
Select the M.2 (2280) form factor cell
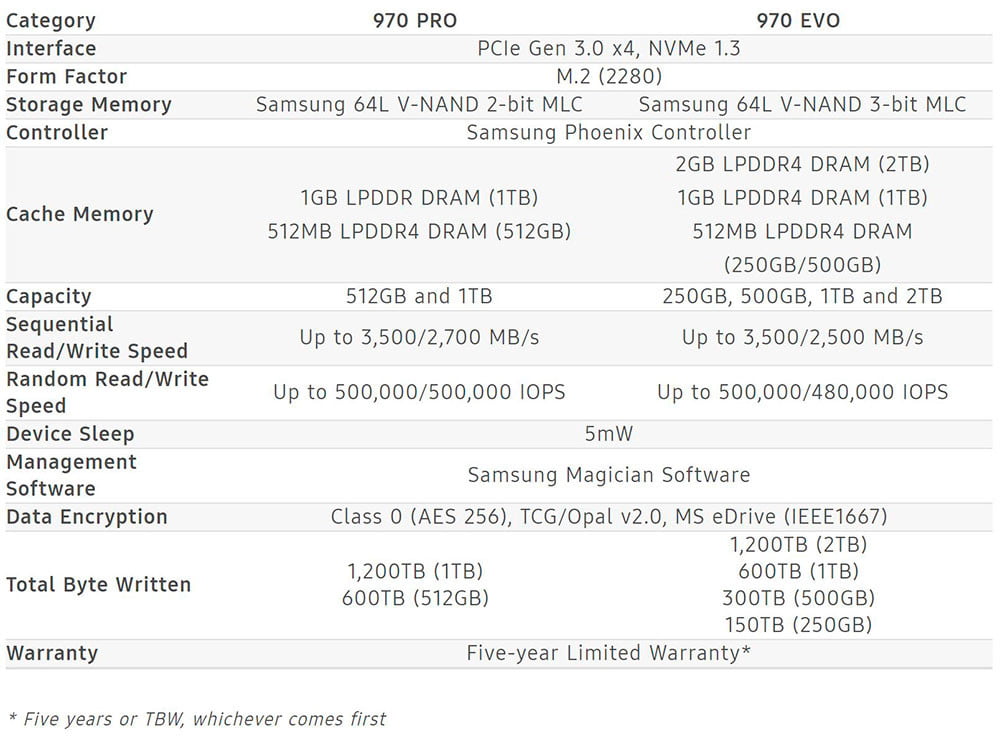[x=608, y=76]
